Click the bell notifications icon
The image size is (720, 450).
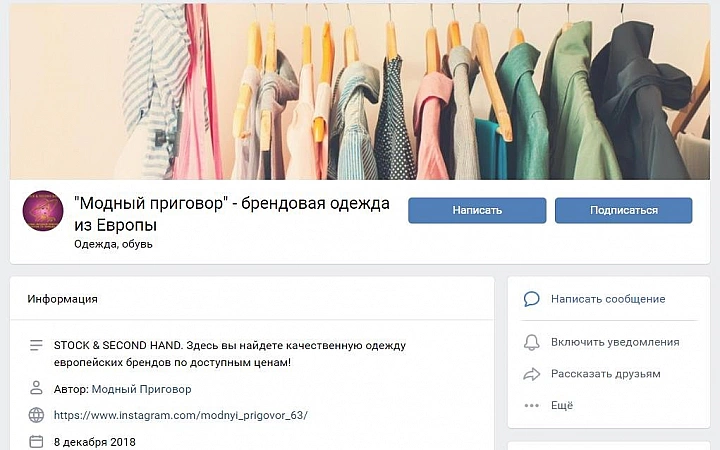tap(531, 342)
